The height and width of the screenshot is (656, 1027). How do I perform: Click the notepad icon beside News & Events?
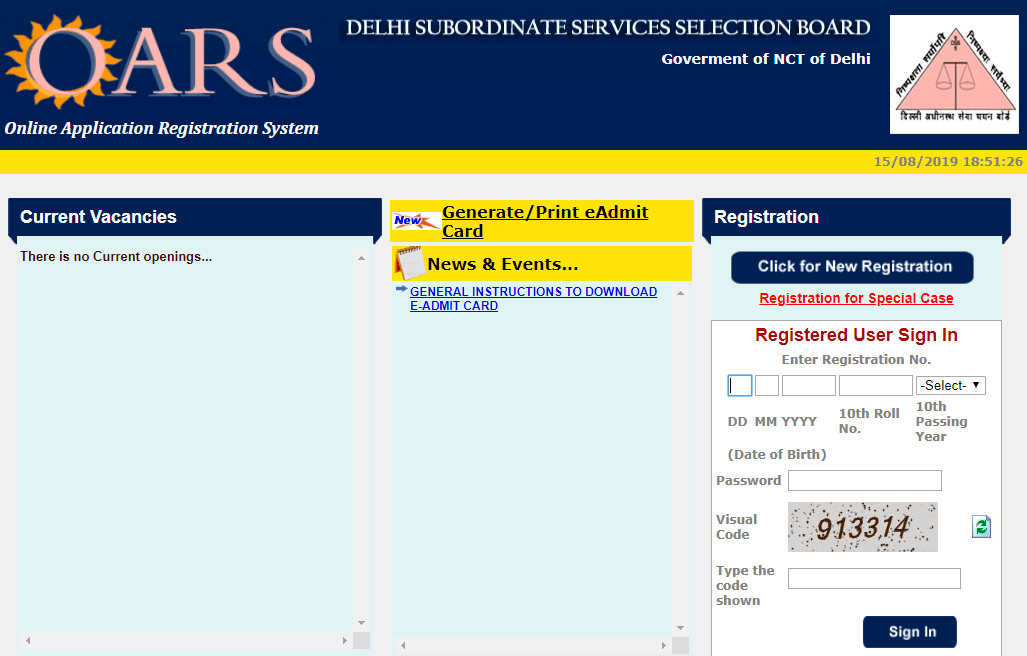pos(408,264)
